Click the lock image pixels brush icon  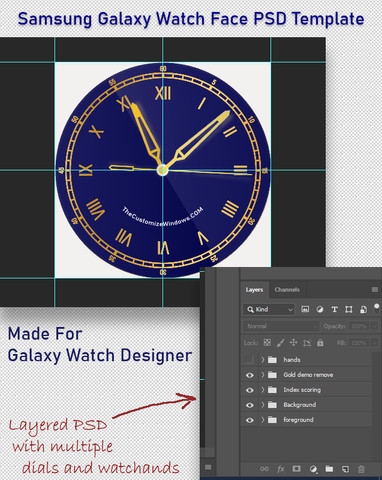(x=281, y=343)
